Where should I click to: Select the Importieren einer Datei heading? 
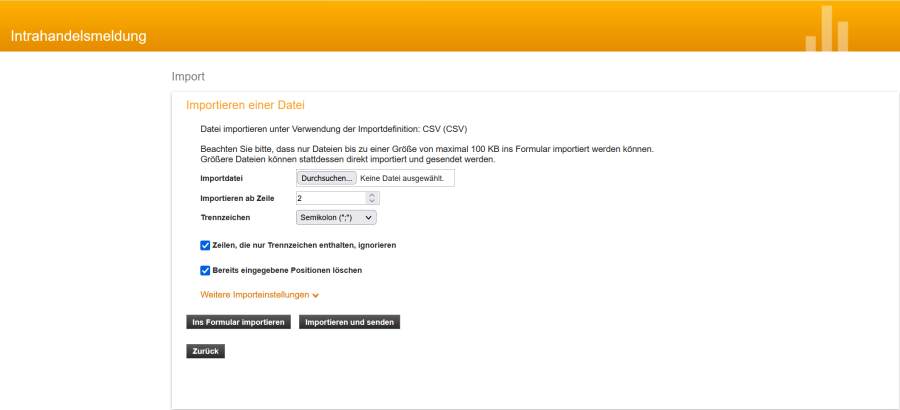(245, 105)
